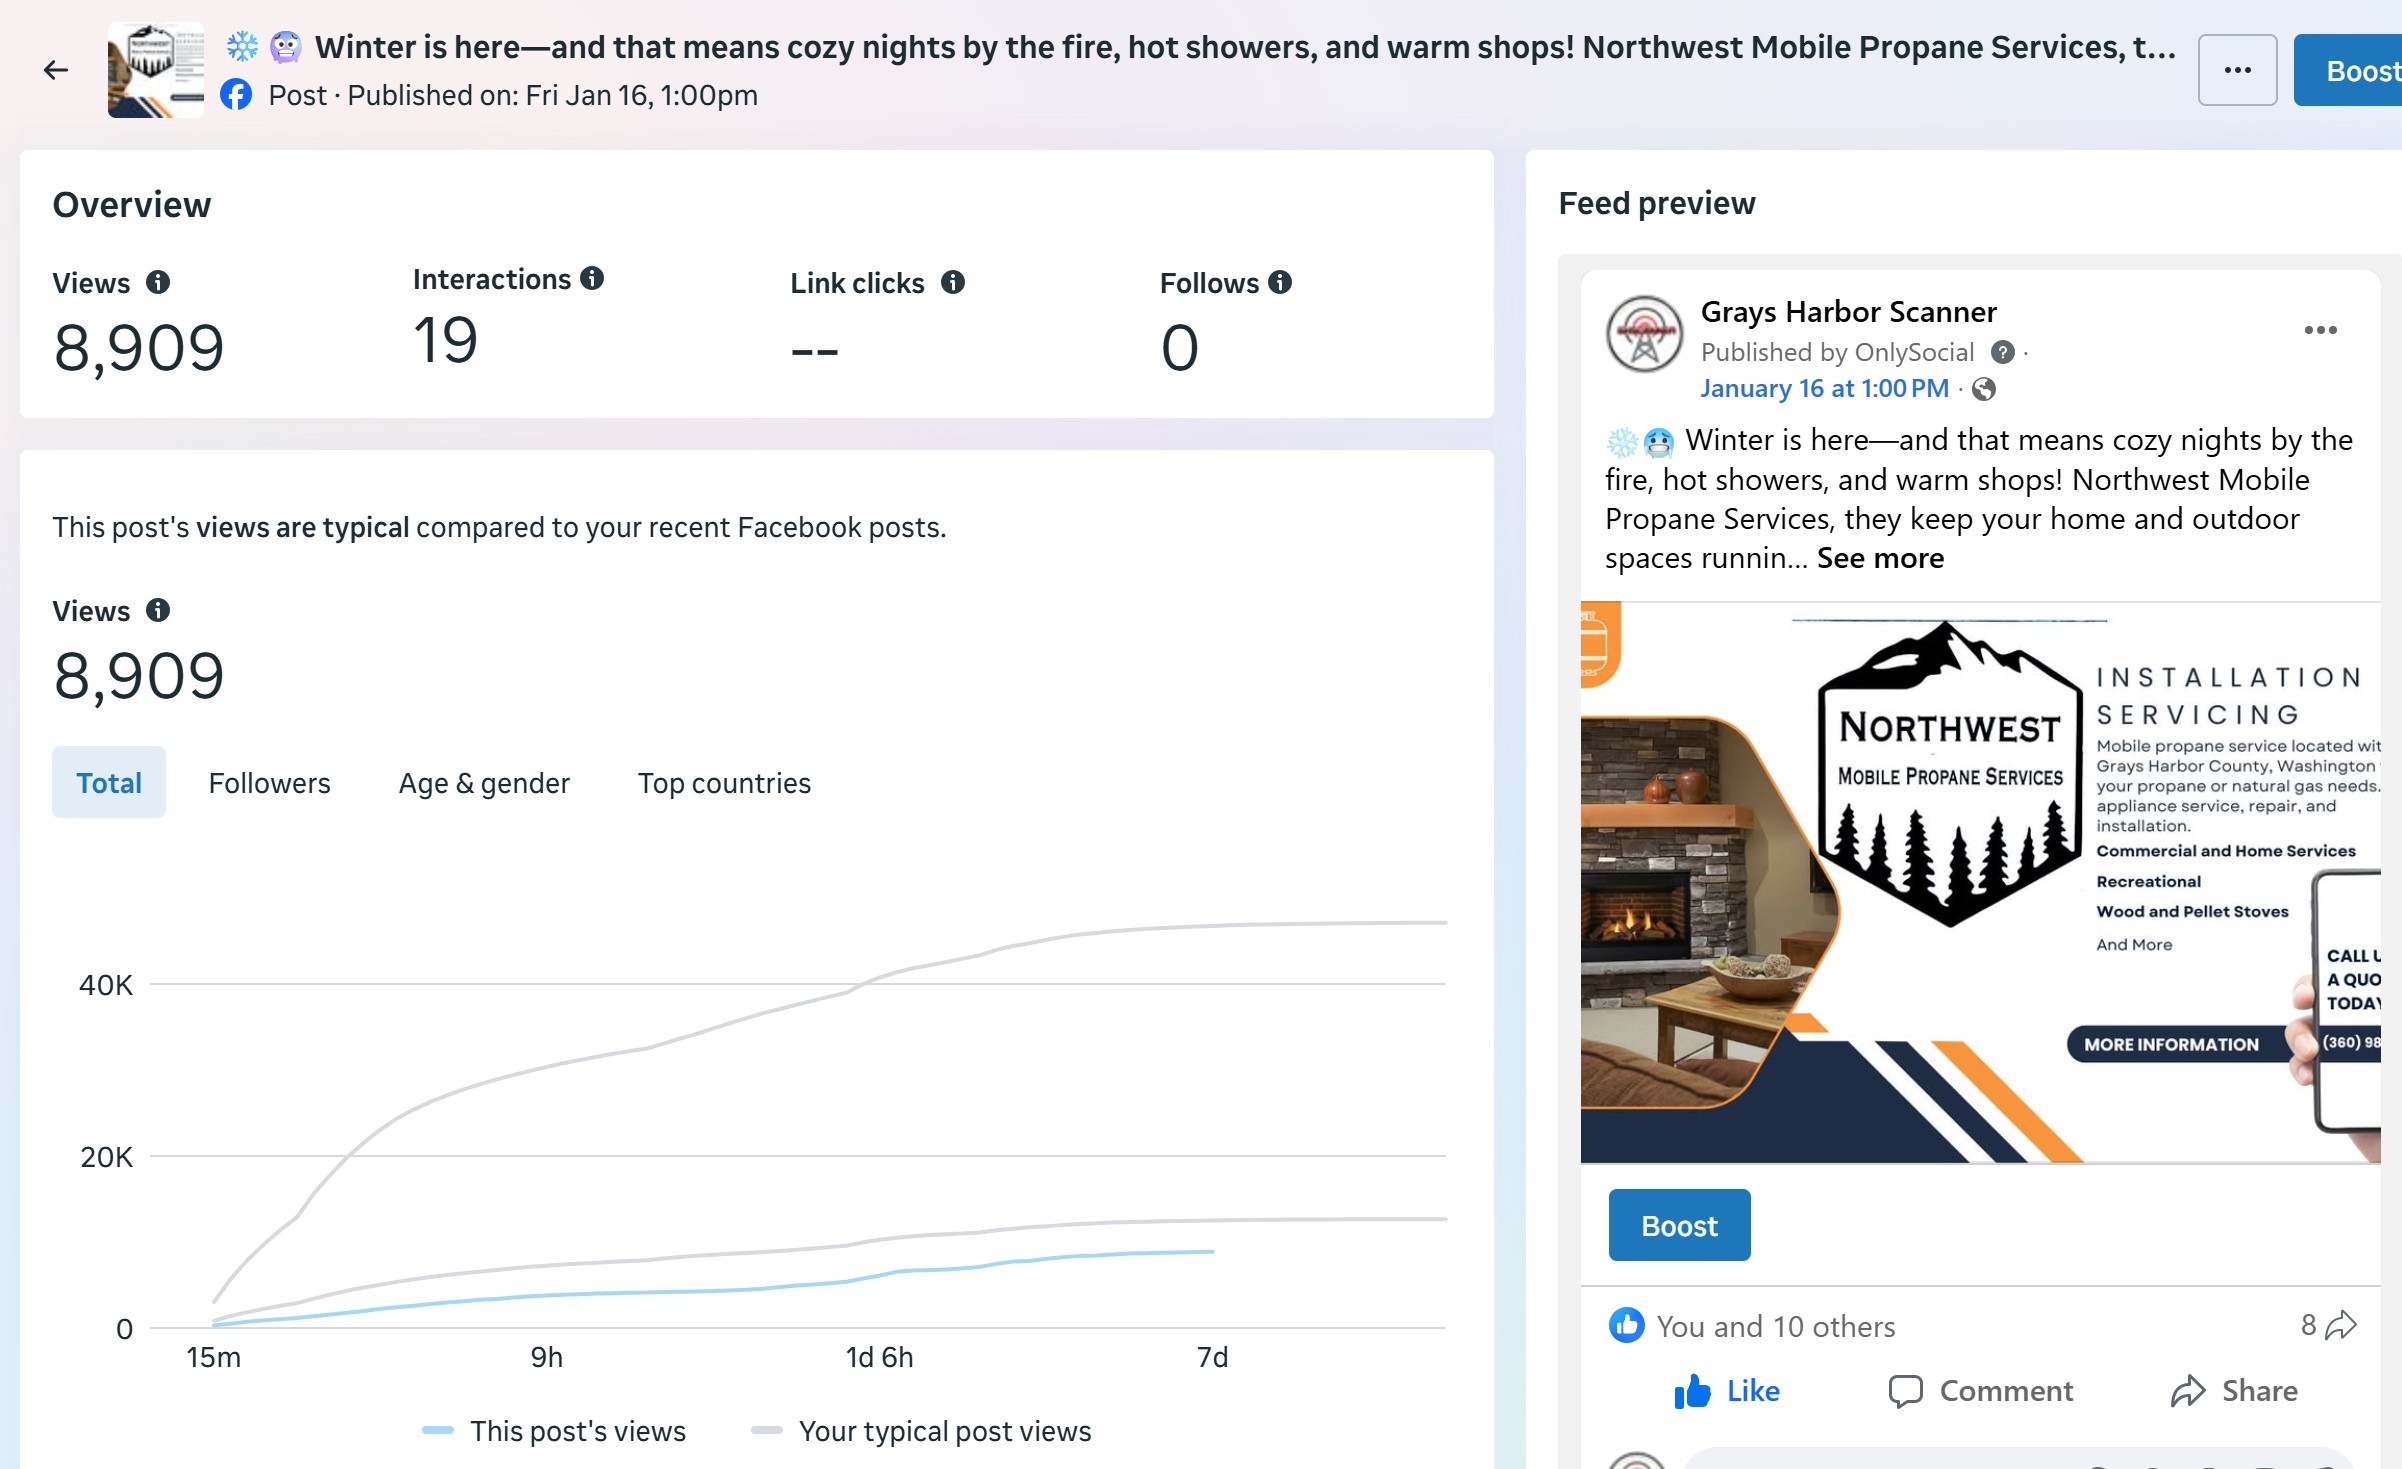
Task: Switch to the Age & gender tab
Action: click(x=484, y=783)
